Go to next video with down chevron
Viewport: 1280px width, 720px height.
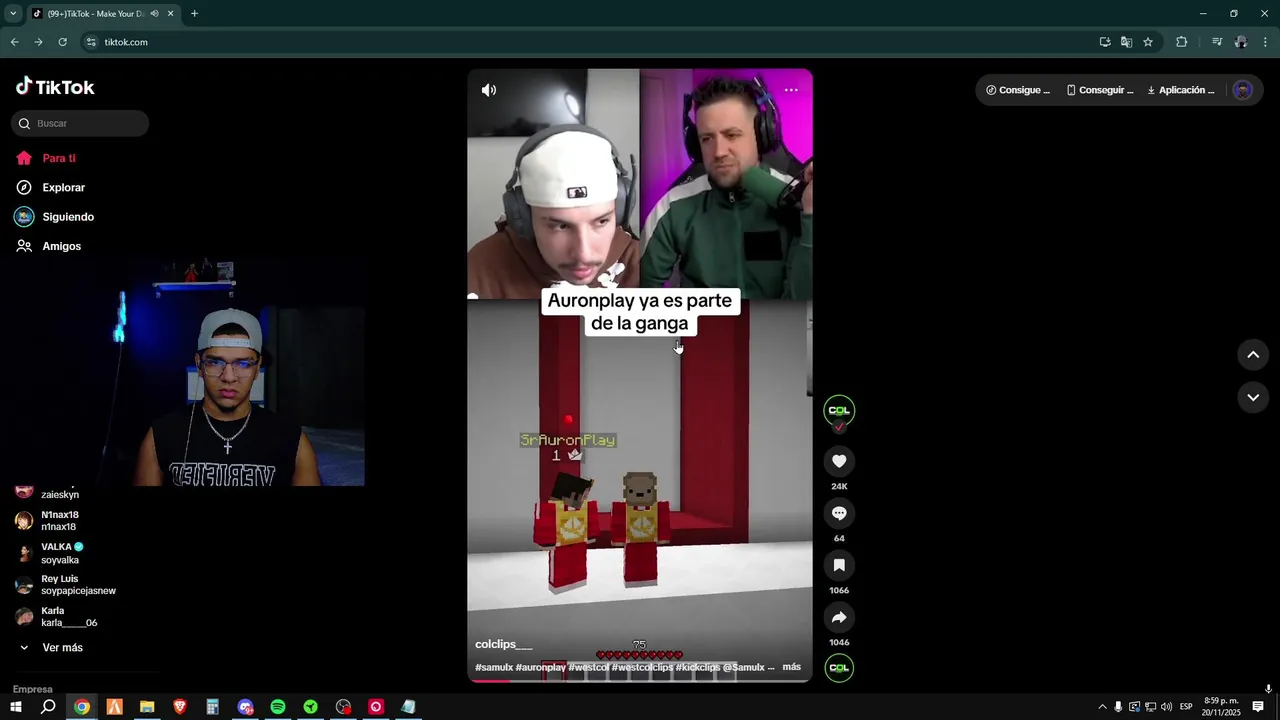pyautogui.click(x=1253, y=397)
